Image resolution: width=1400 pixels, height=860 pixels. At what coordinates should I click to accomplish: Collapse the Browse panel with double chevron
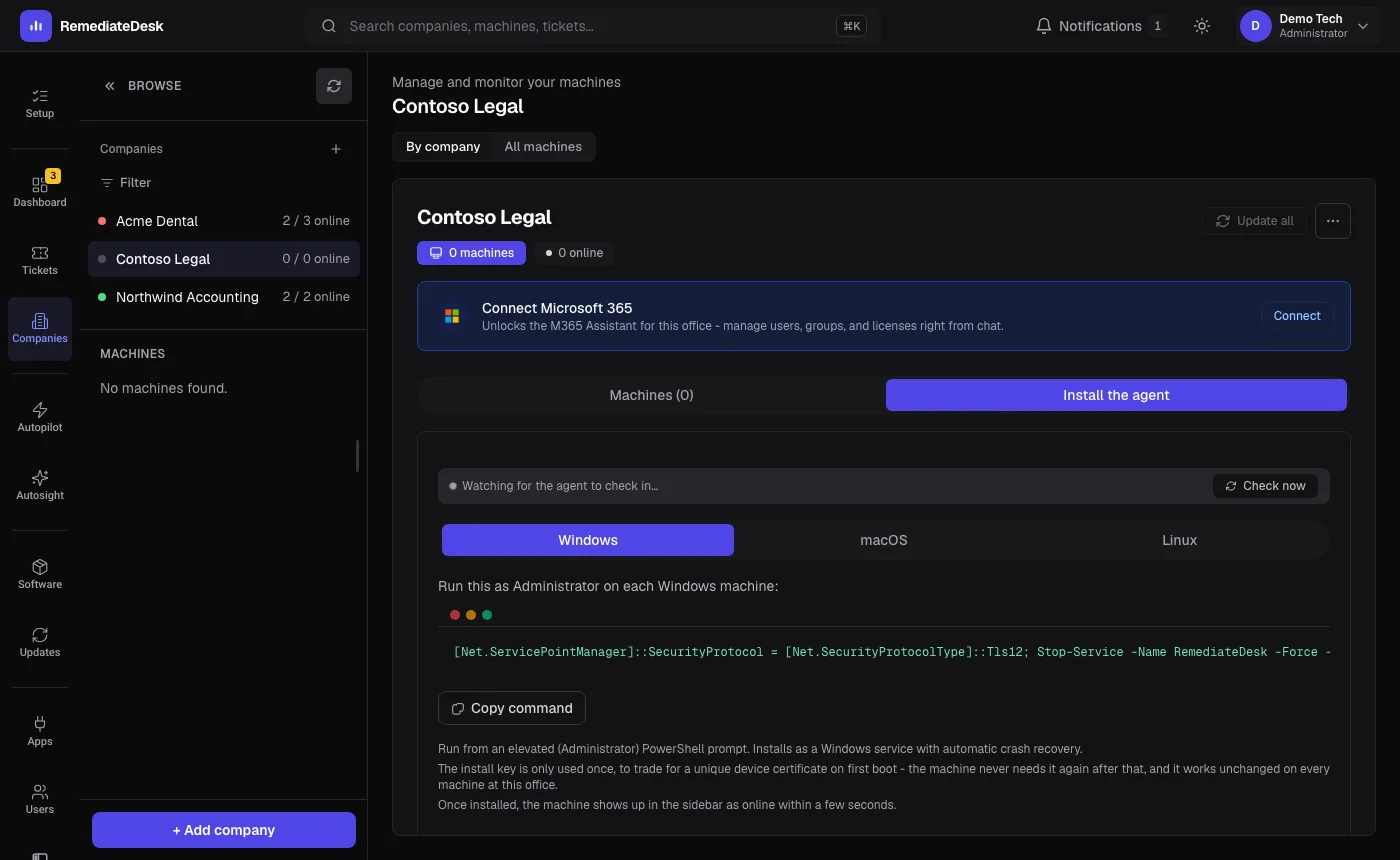click(110, 86)
